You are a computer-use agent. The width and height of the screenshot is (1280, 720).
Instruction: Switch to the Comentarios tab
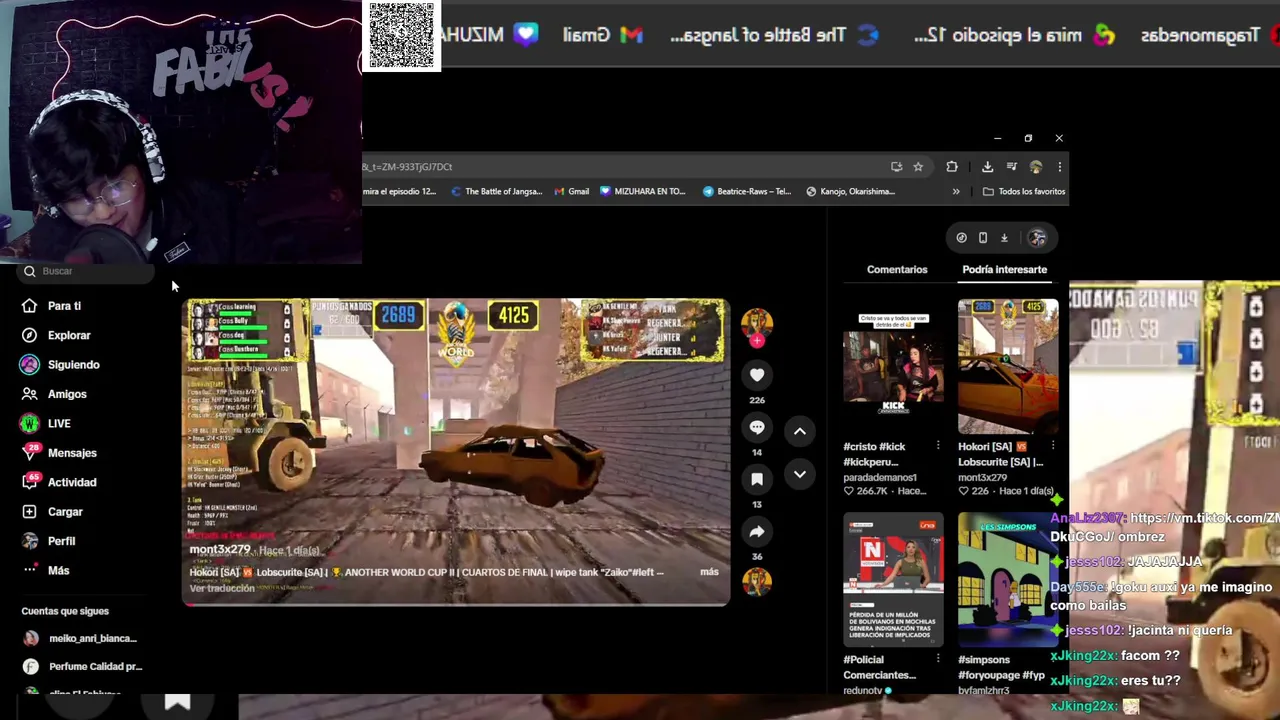point(897,269)
